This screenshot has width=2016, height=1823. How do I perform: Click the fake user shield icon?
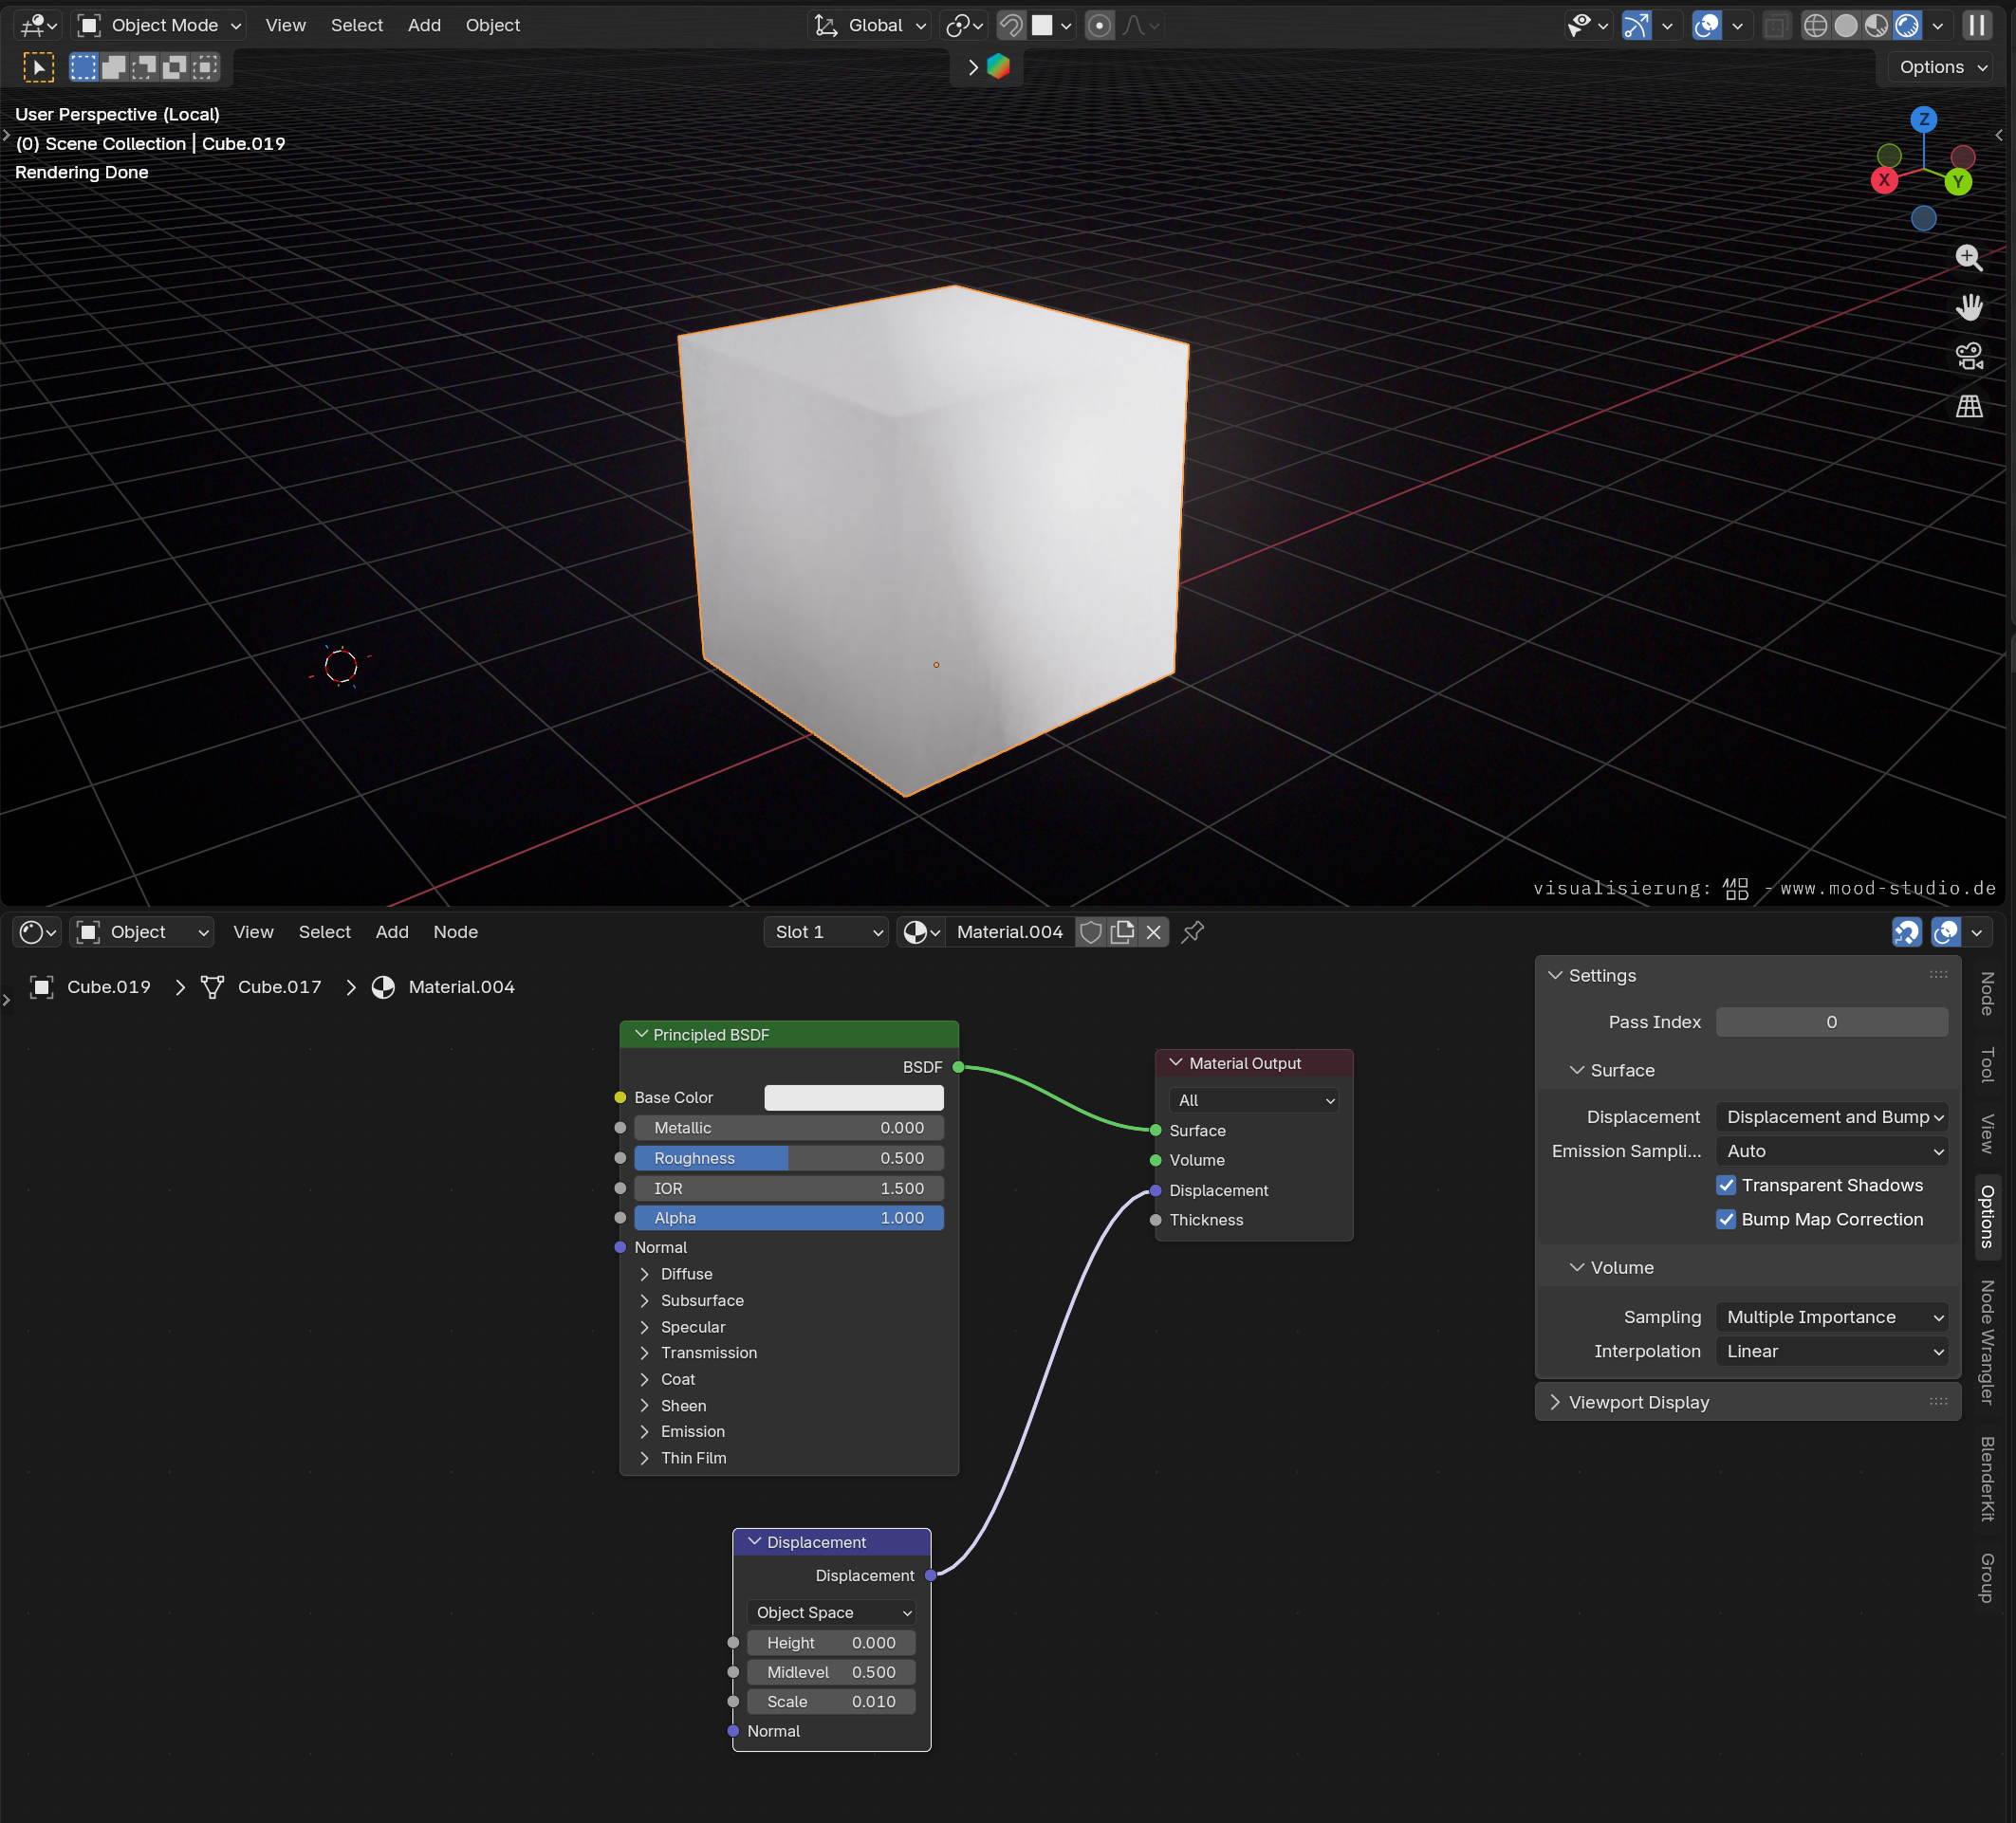pyautogui.click(x=1091, y=932)
